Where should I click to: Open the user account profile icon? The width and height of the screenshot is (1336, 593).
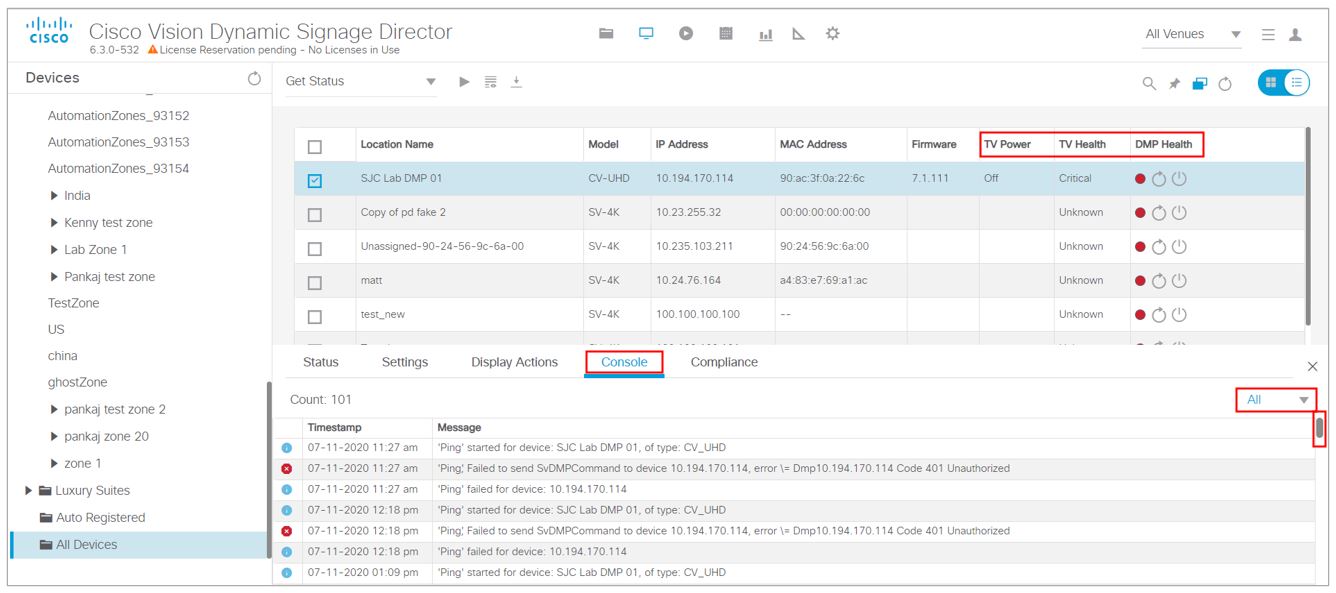click(x=1296, y=32)
